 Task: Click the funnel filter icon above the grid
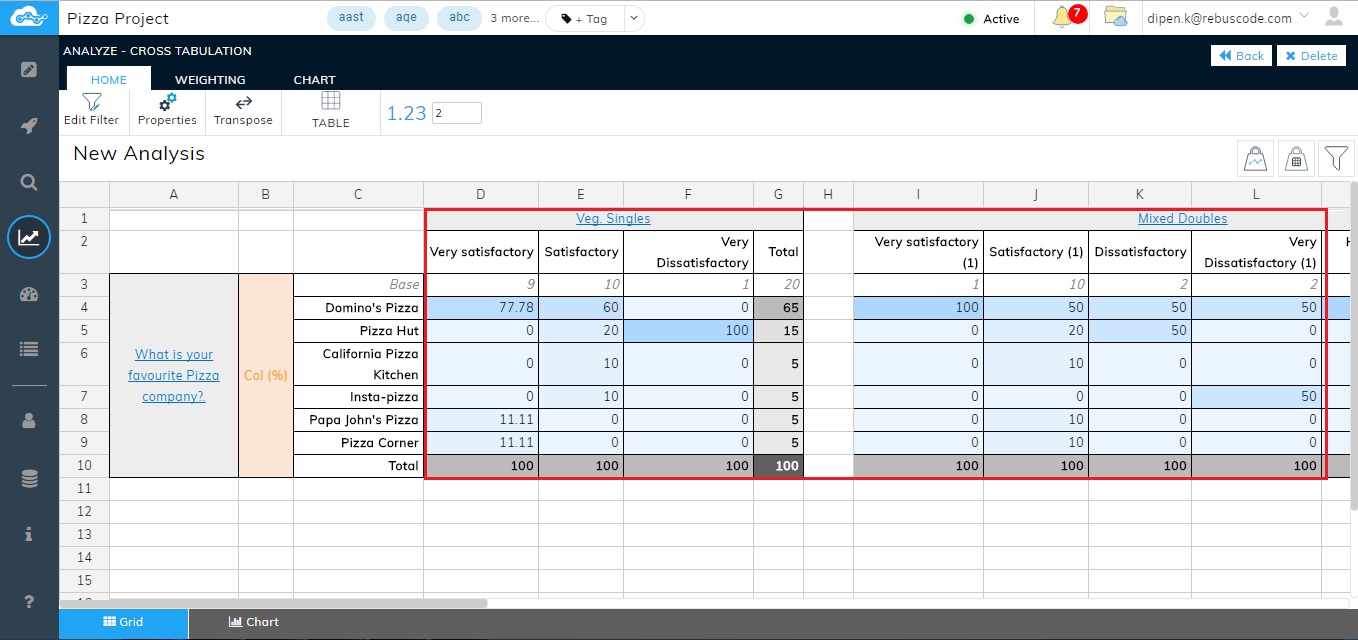(x=1336, y=157)
